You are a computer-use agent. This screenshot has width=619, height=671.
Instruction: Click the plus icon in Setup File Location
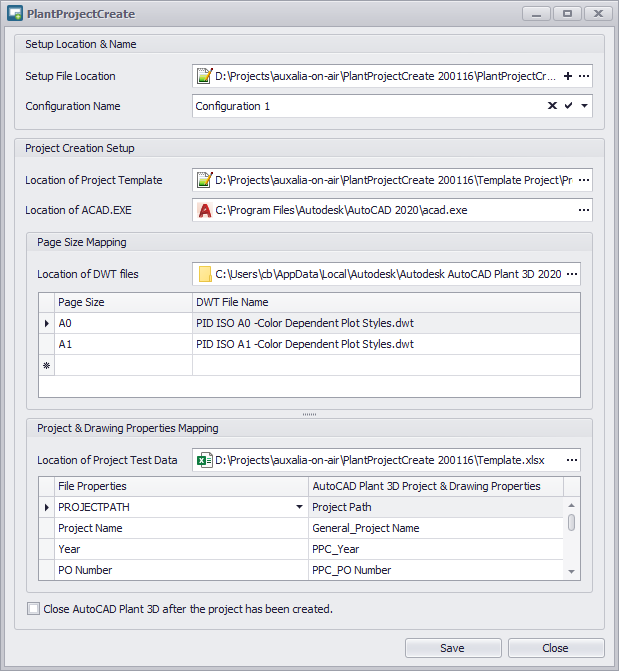(x=568, y=76)
